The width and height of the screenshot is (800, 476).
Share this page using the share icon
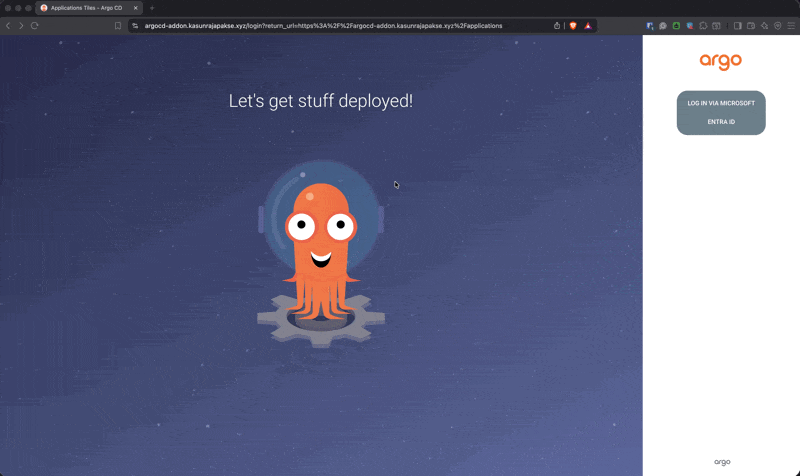point(557,26)
